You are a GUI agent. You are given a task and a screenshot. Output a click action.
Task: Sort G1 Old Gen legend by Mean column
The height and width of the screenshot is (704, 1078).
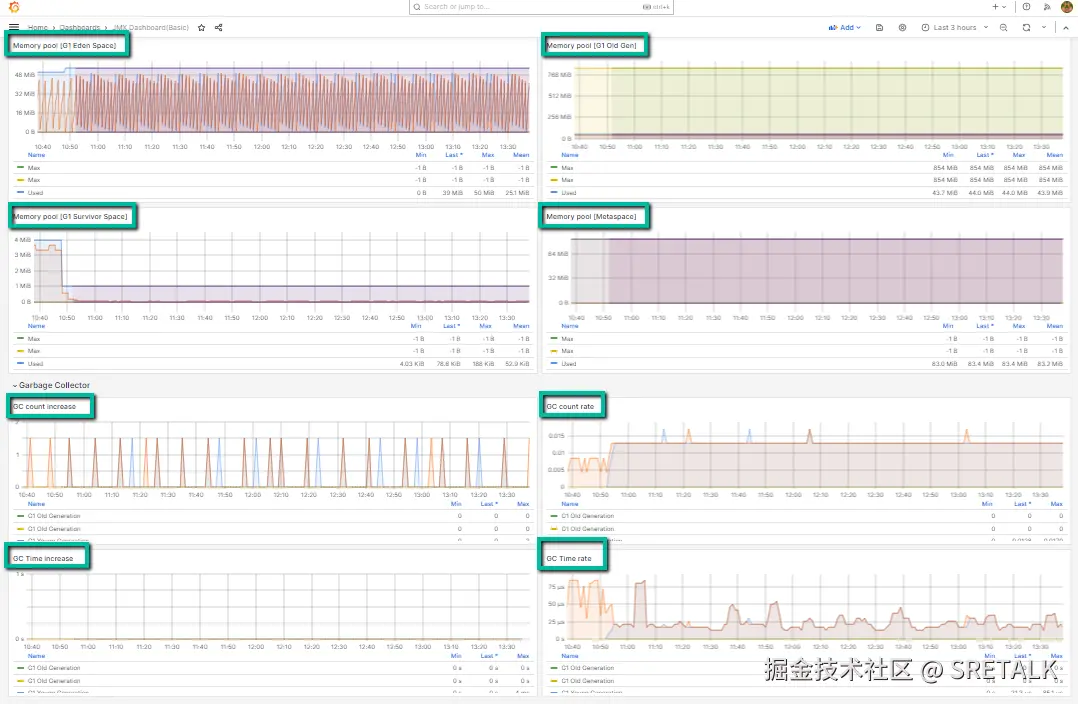pyautogui.click(x=1055, y=155)
